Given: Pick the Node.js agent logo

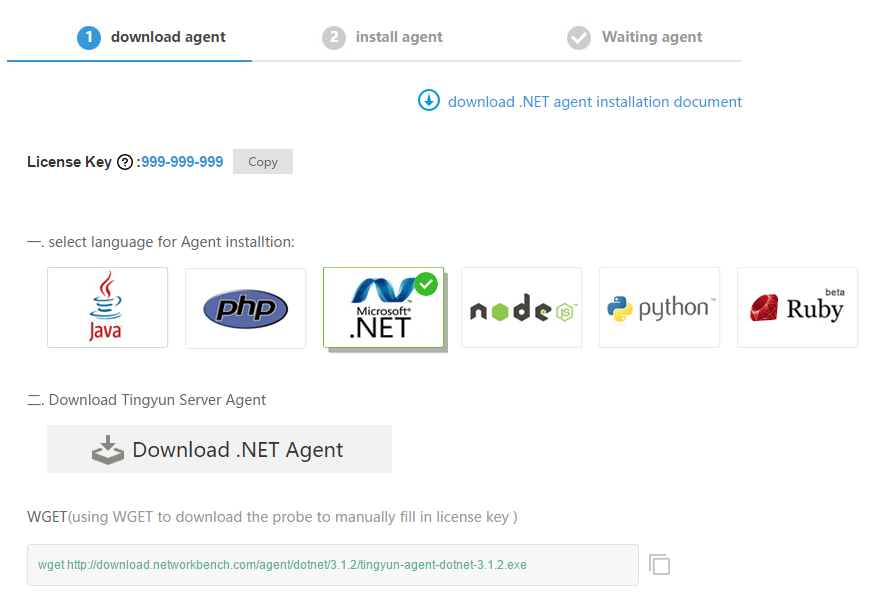Looking at the screenshot, I should (x=521, y=308).
